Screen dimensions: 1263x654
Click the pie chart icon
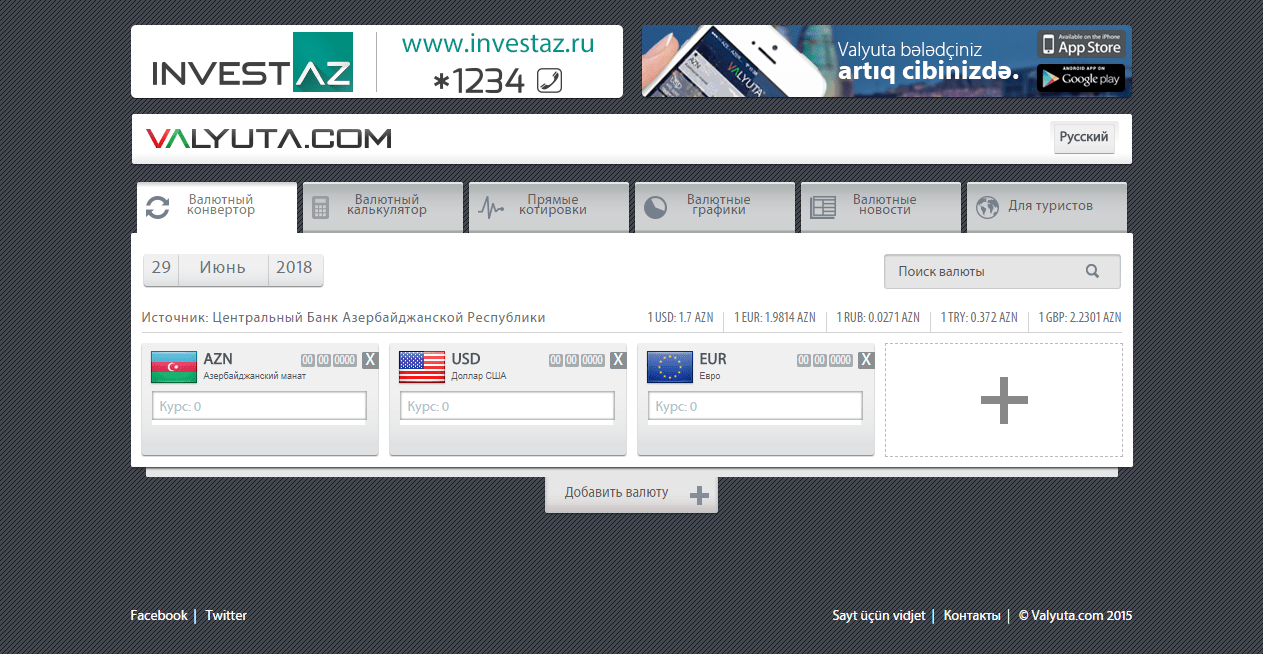[655, 207]
